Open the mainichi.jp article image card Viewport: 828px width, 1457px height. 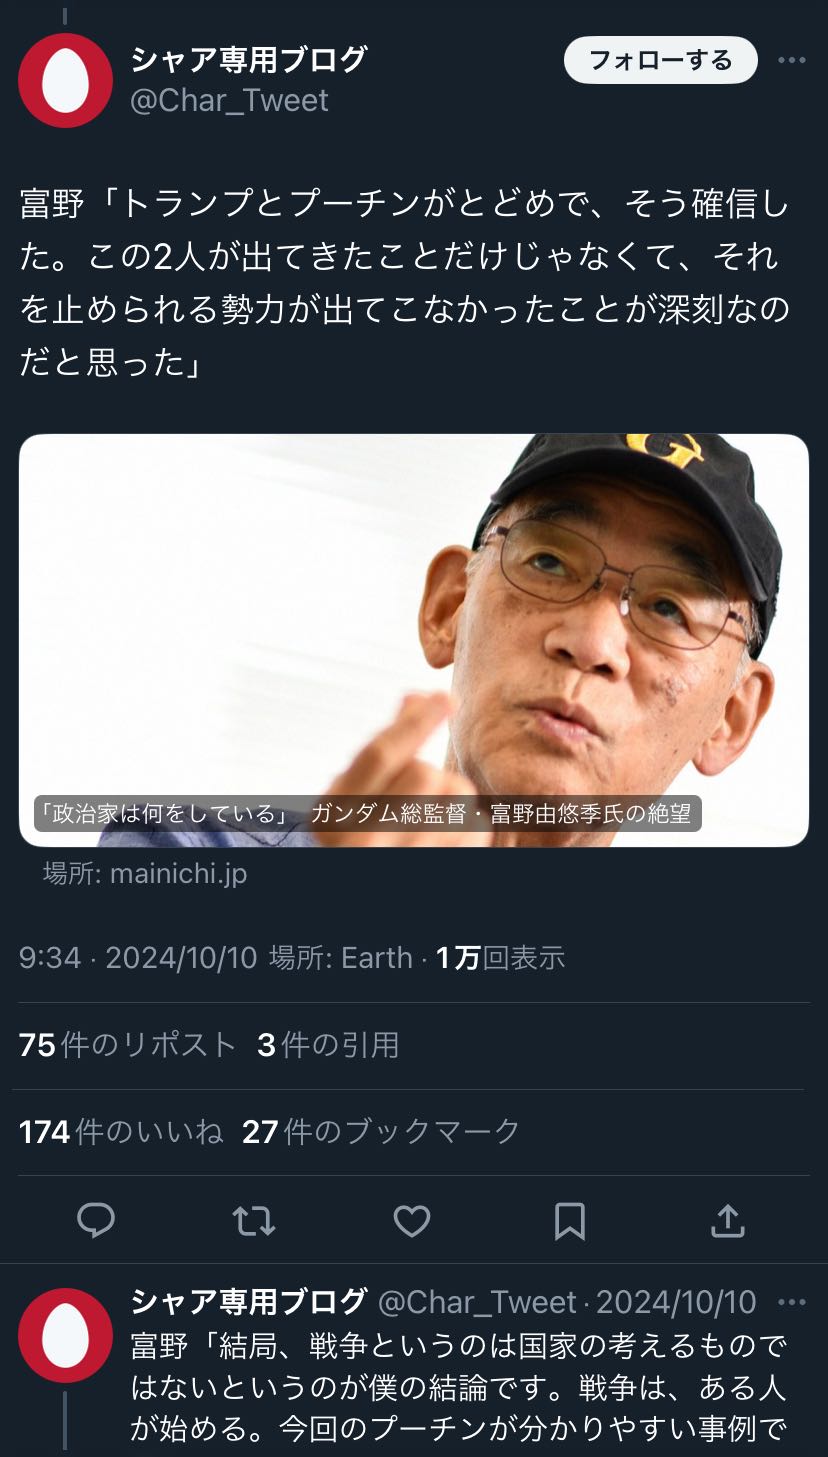tap(414, 640)
